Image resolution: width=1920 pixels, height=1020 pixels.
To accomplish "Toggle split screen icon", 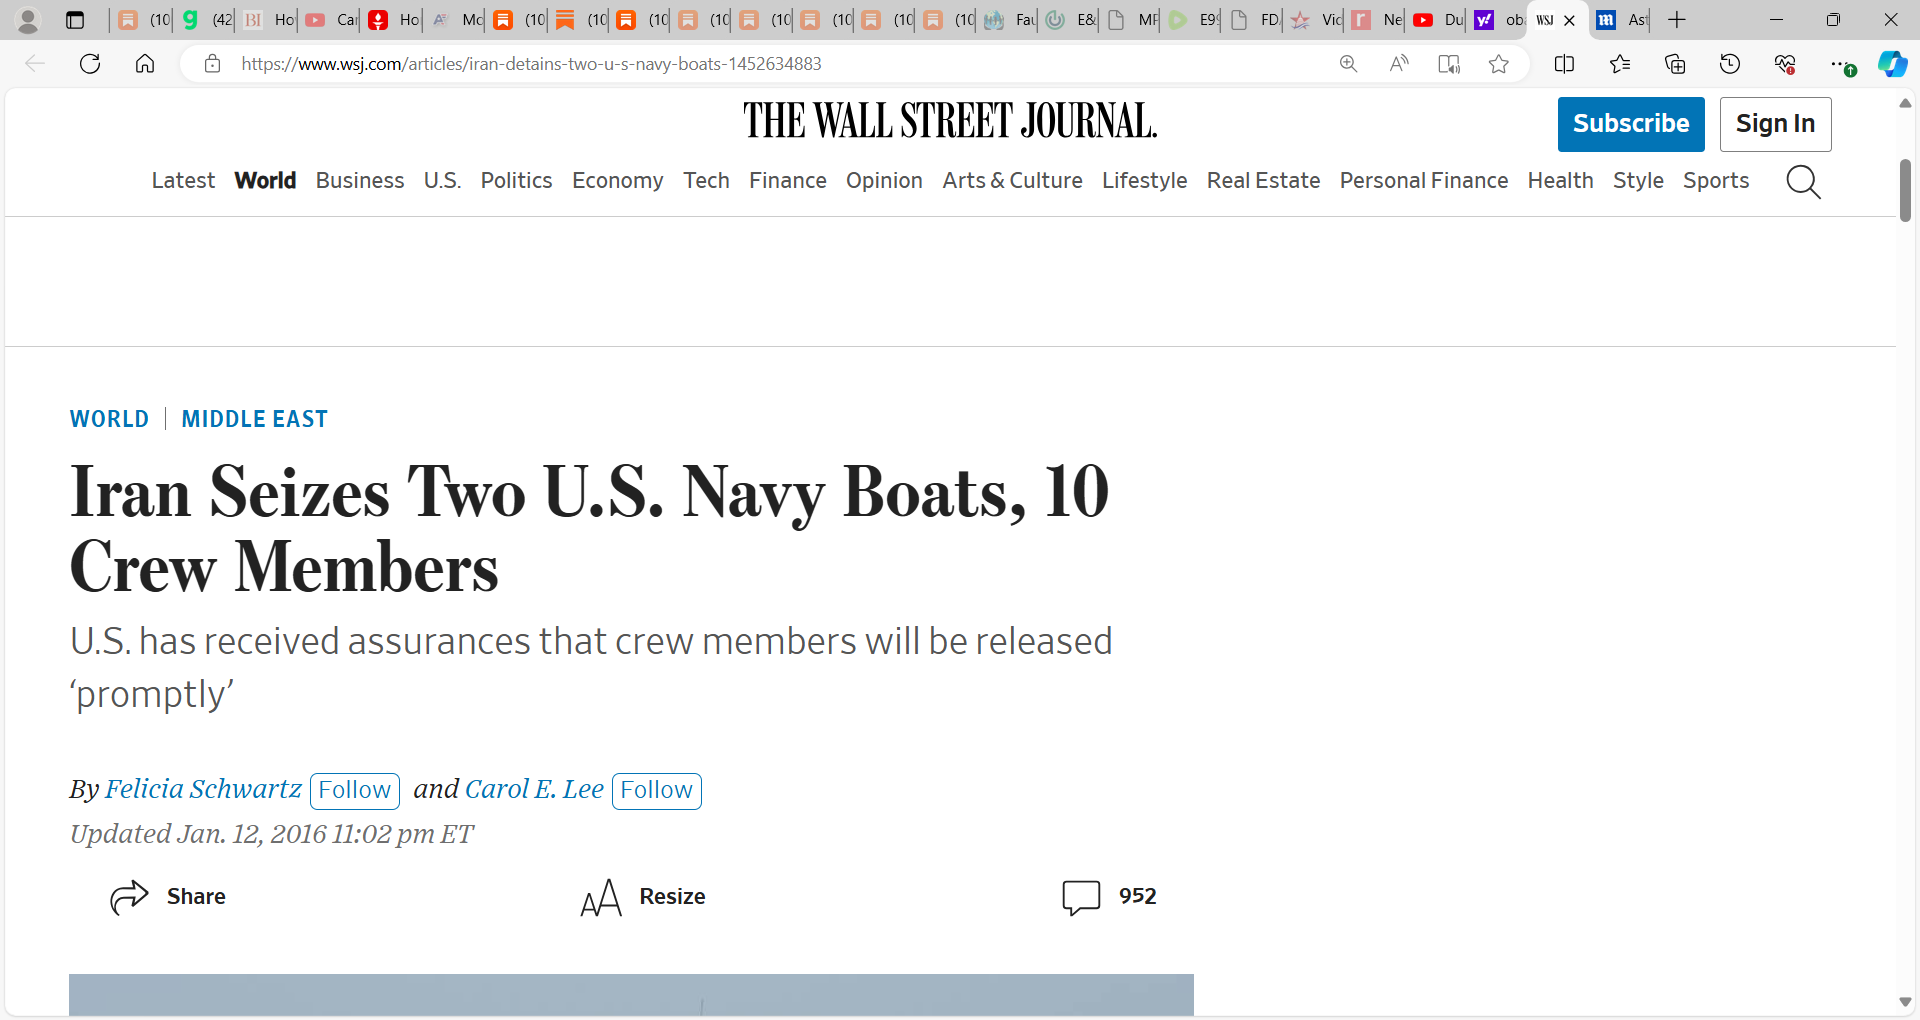I will [x=1565, y=64].
